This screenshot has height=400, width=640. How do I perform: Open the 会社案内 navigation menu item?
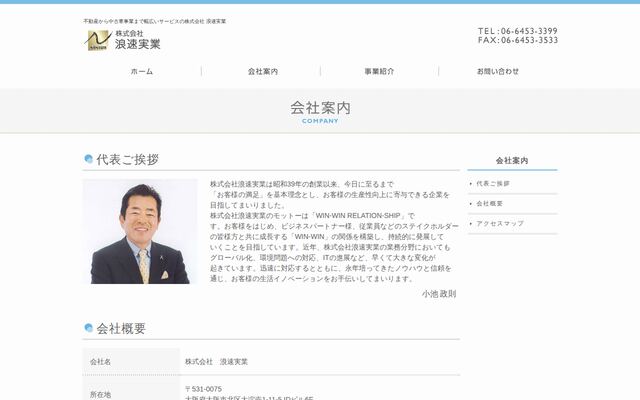262,71
